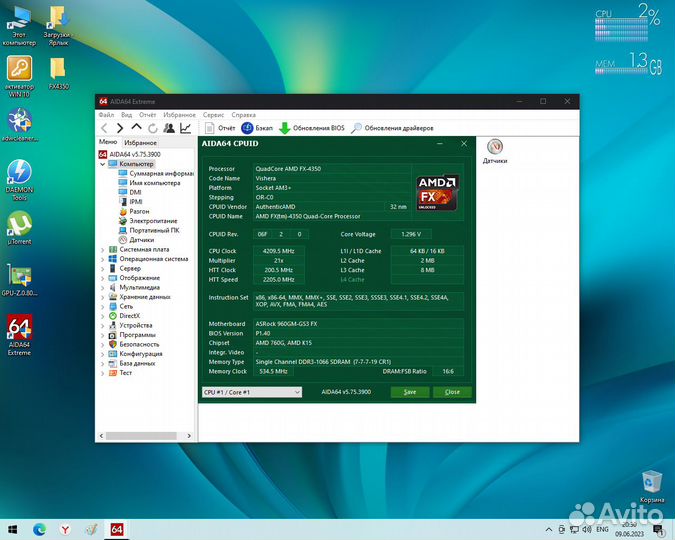Open DAEMON Tools desktop icon

[x=19, y=180]
